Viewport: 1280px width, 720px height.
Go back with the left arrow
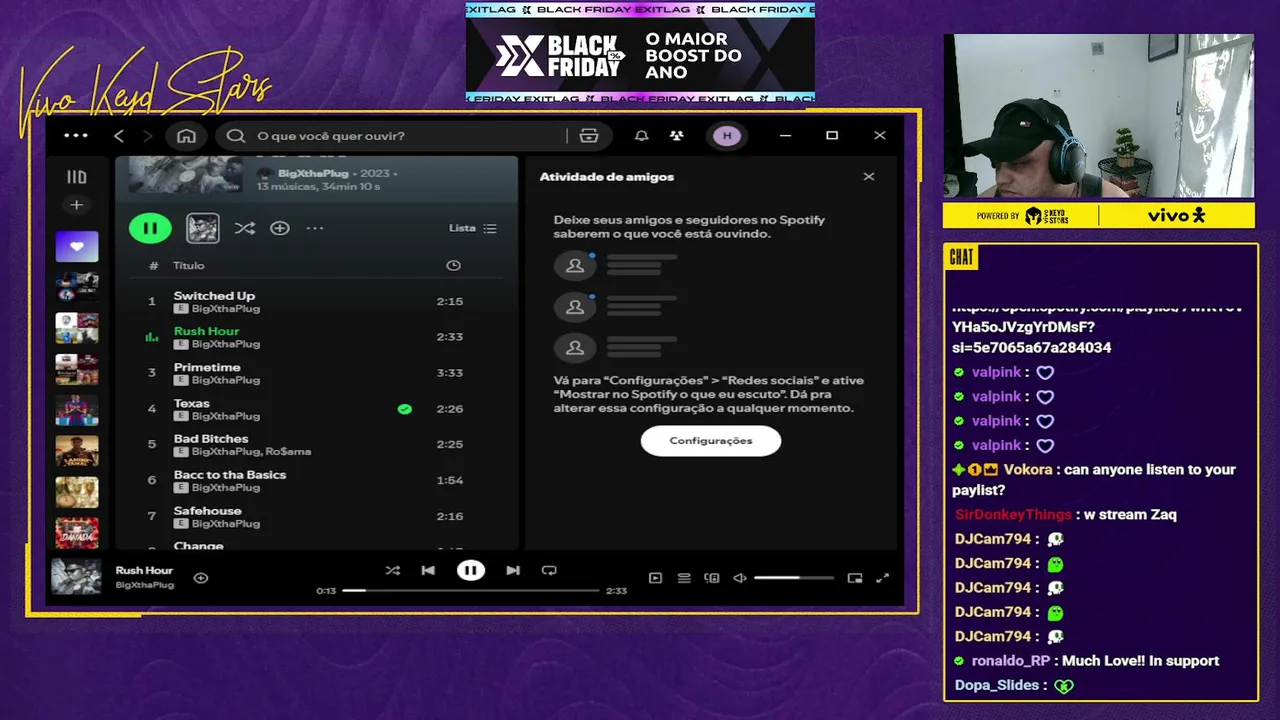tap(119, 136)
